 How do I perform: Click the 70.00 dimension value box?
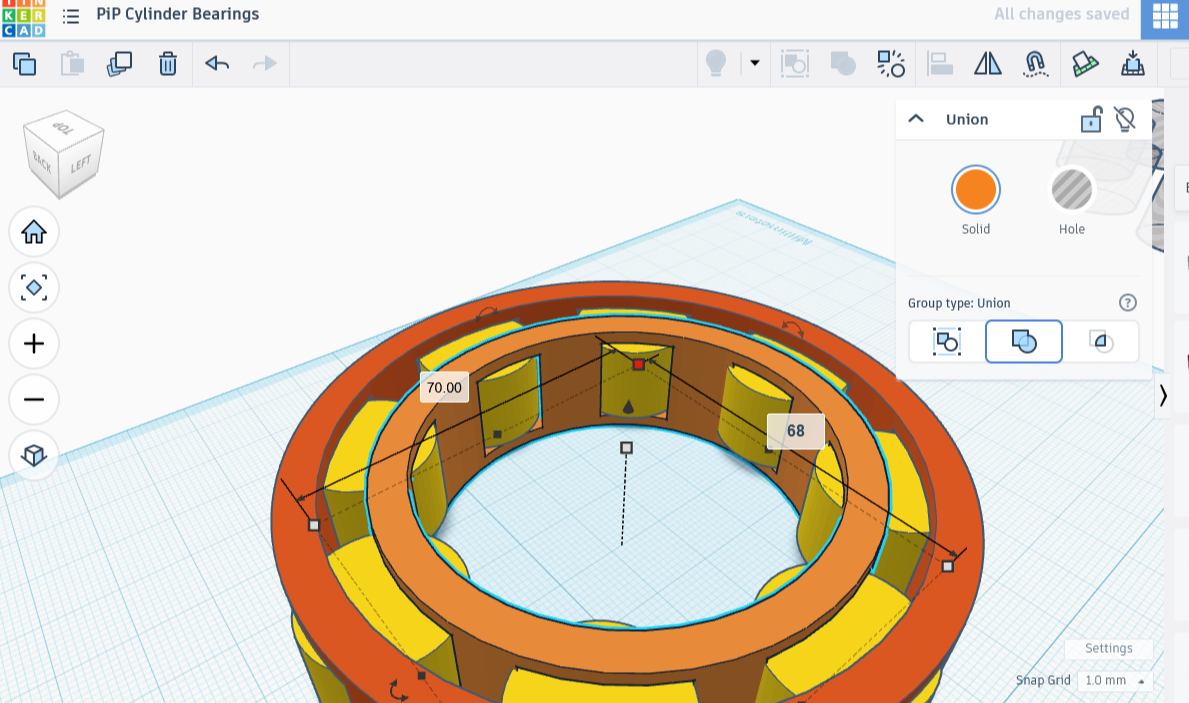tap(444, 388)
